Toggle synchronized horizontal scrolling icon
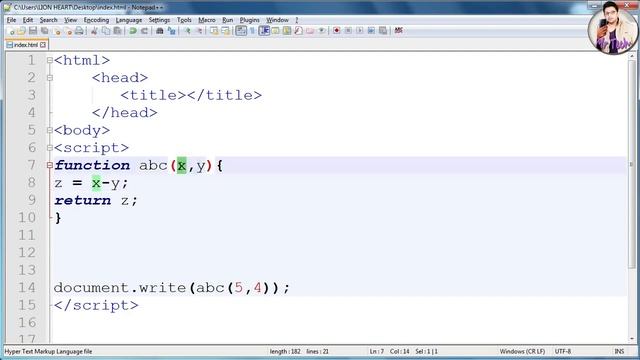The height and width of the screenshot is (360, 640). (x=226, y=31)
